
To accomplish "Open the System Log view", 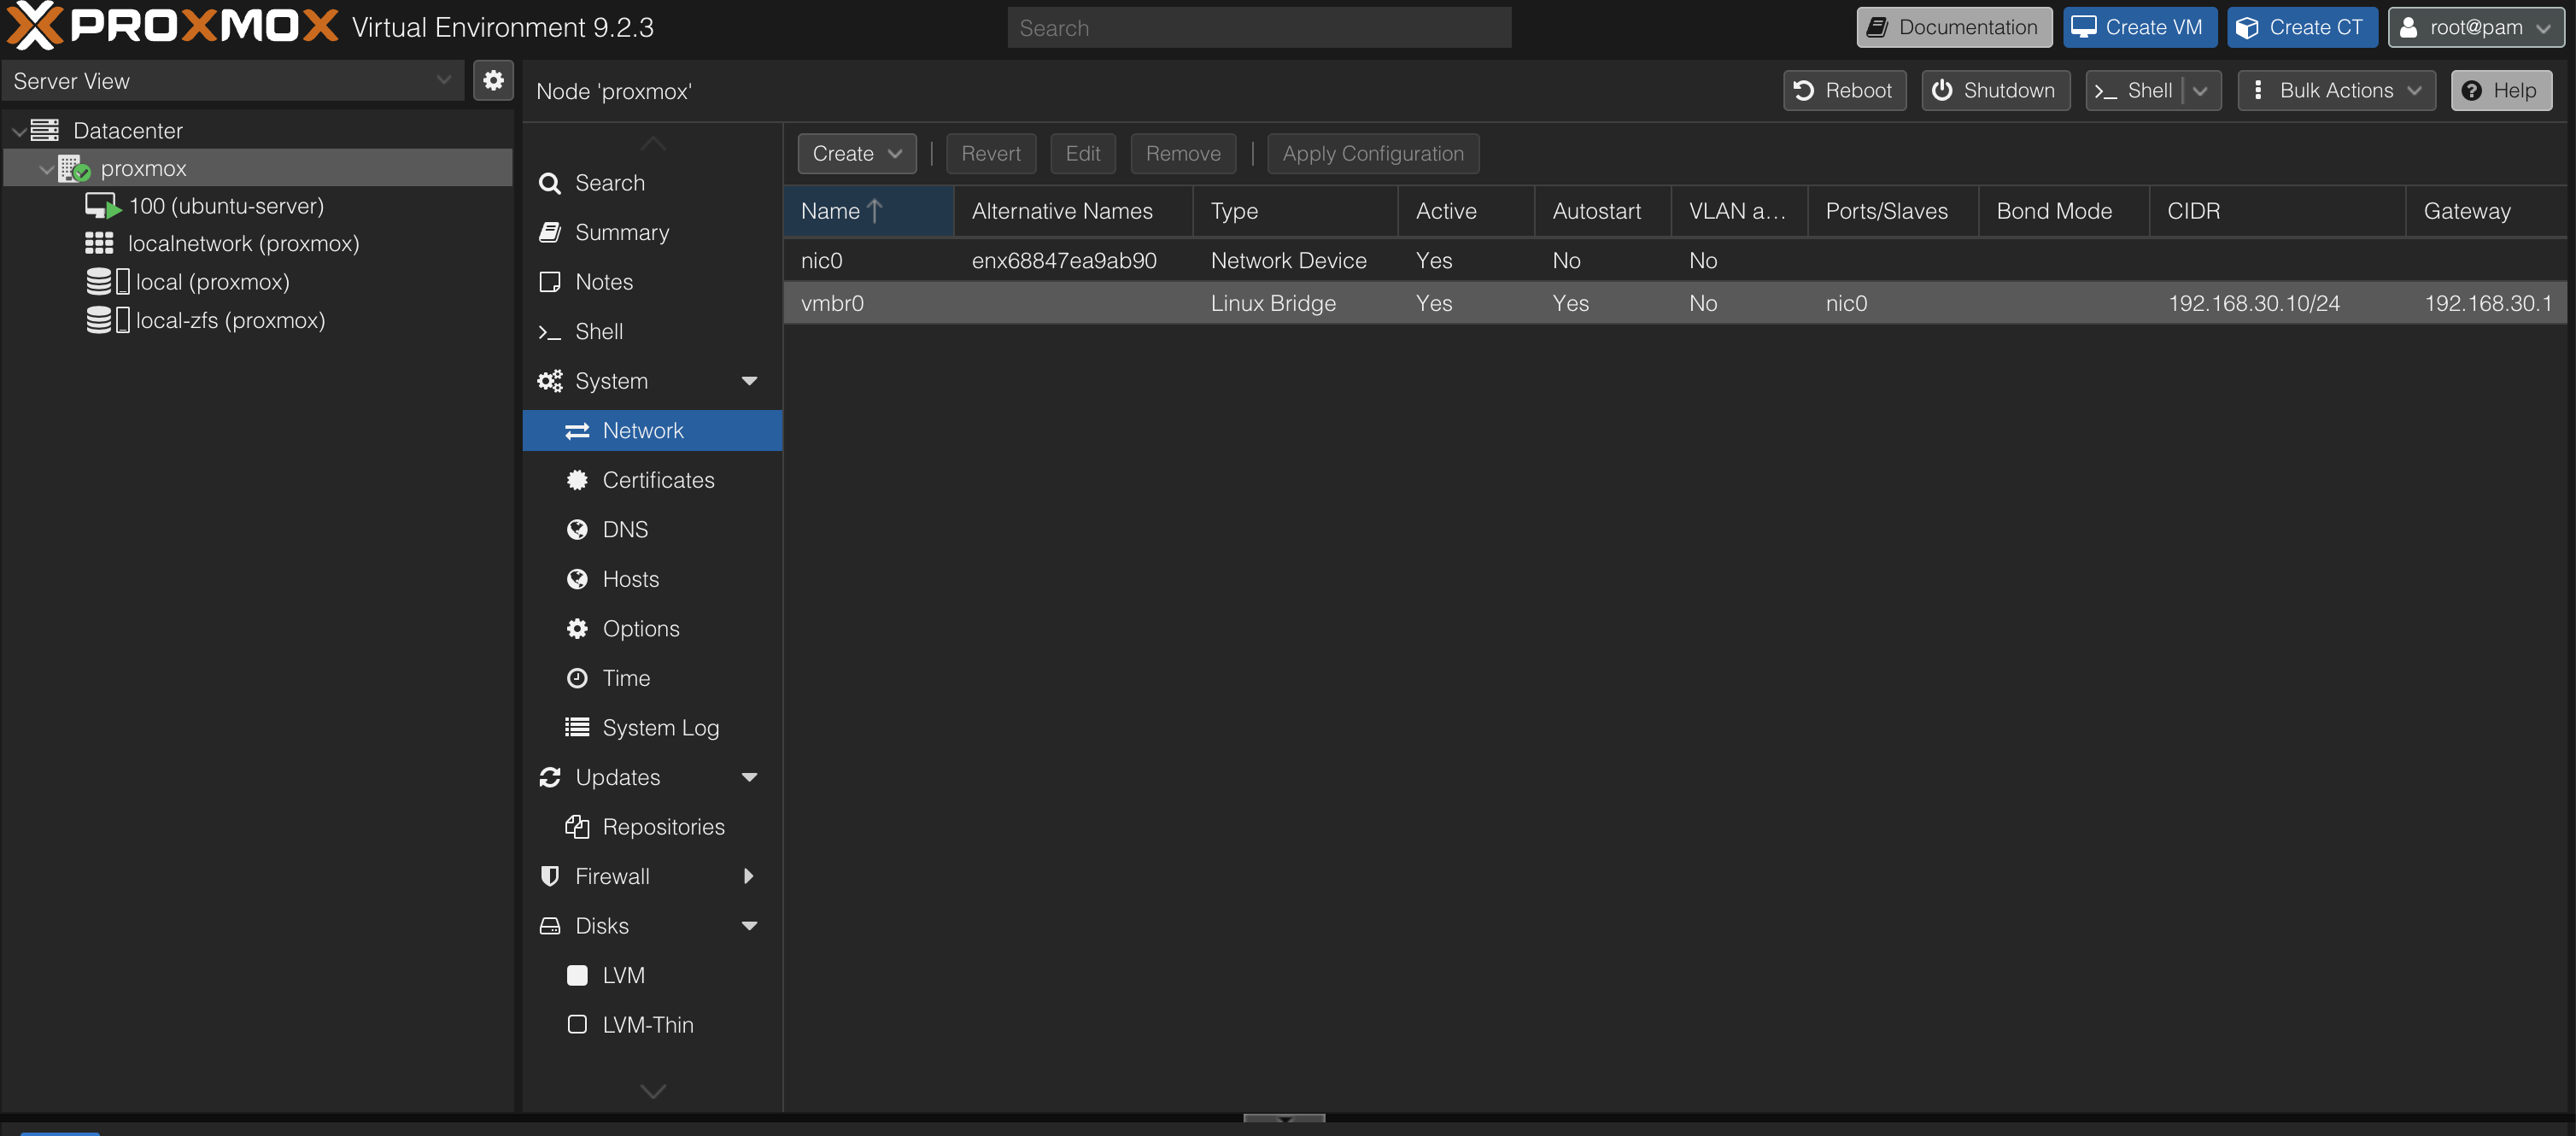I will (652, 728).
